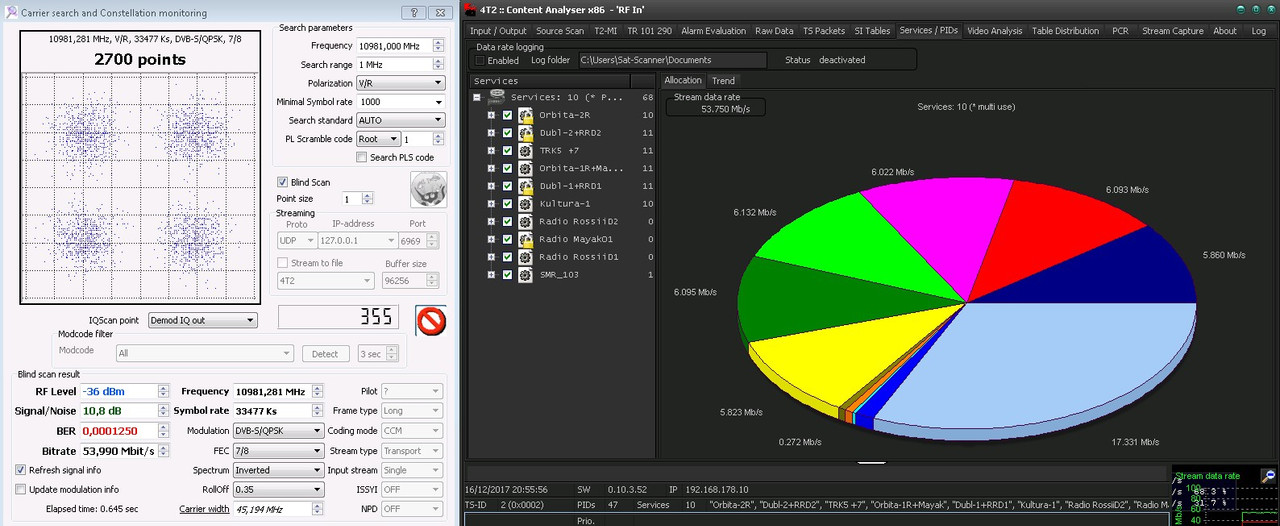Click the Frequency field in Search parameters
Image resolution: width=1280 pixels, height=526 pixels.
(401, 46)
